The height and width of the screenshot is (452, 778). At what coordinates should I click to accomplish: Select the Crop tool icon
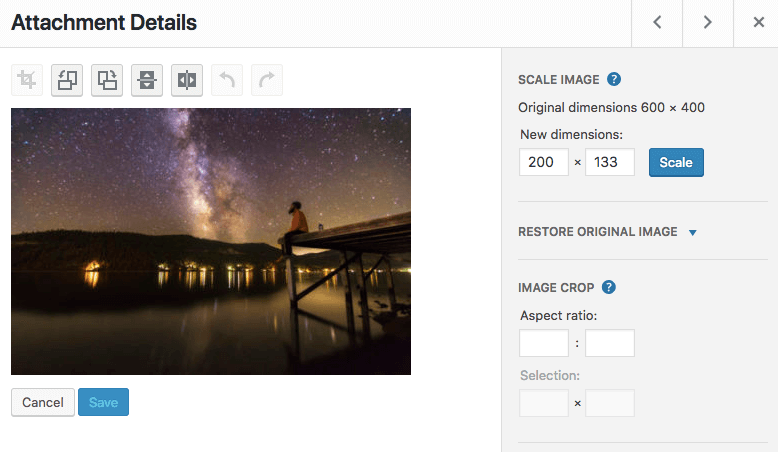click(27, 80)
